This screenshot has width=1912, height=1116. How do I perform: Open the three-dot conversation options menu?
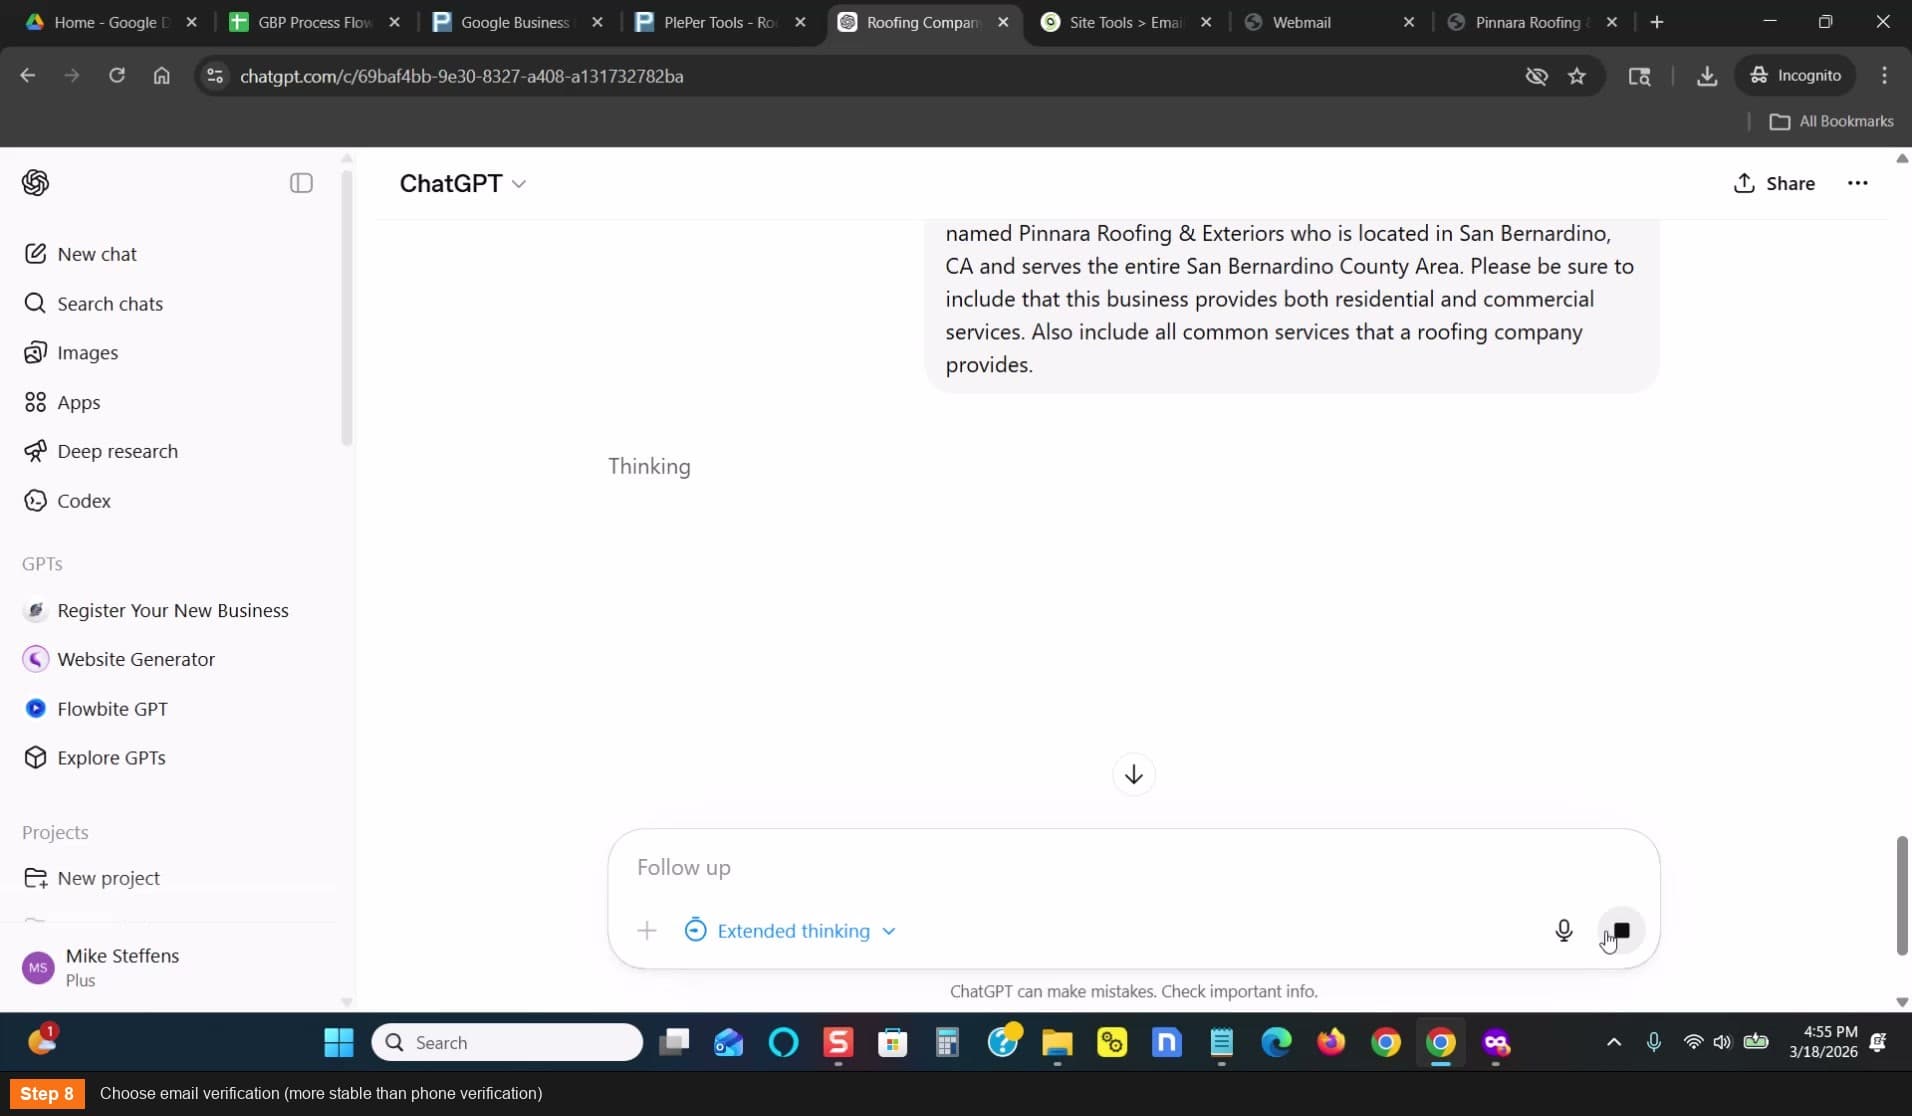(x=1857, y=183)
